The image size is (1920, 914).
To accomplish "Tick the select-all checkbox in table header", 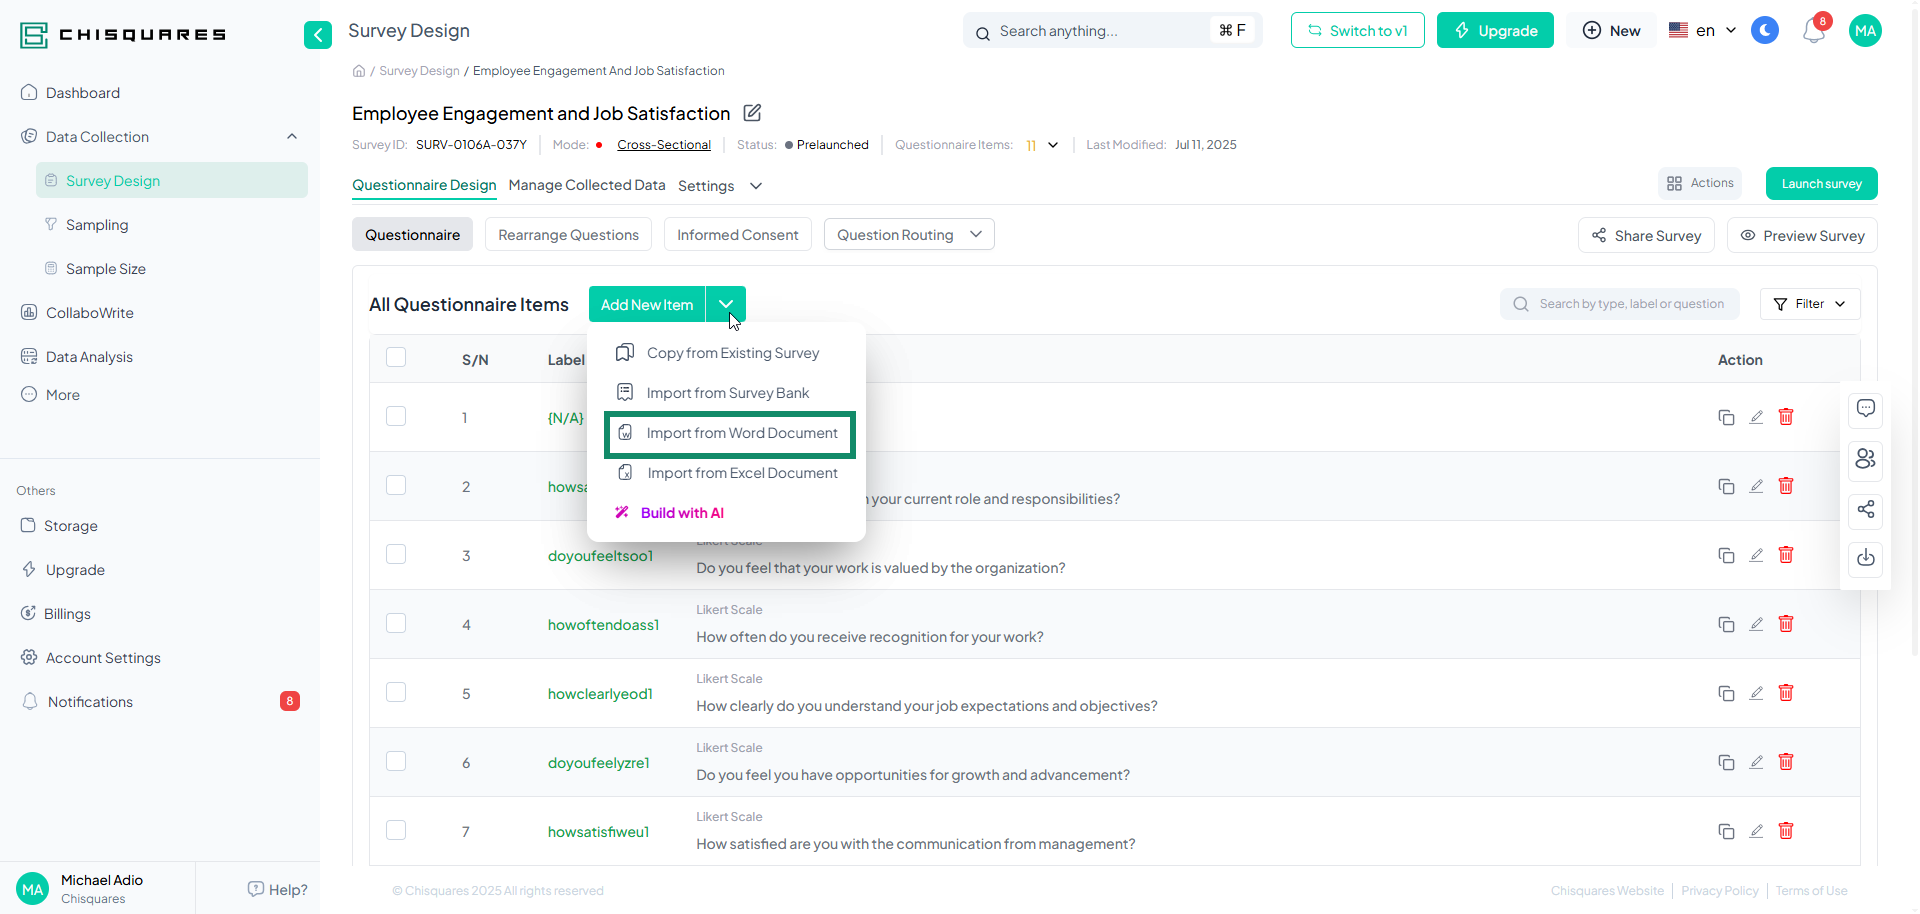I will coord(396,358).
